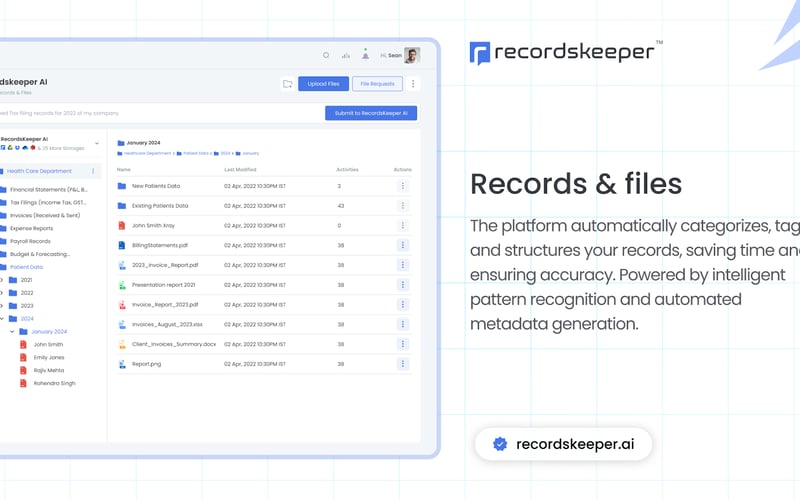Open actions menu for Client_Invoices_Summary.docx
This screenshot has width=800, height=500.
pos(403,344)
